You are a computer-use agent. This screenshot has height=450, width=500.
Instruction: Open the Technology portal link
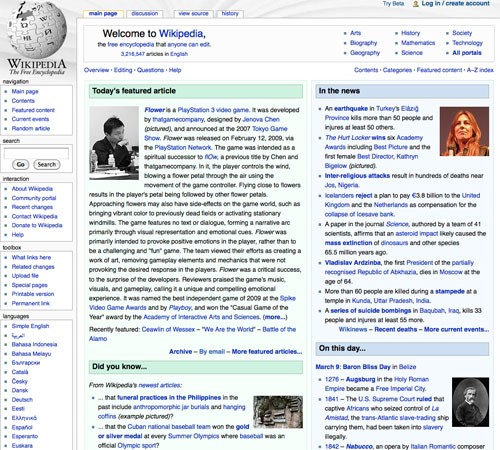tap(467, 43)
